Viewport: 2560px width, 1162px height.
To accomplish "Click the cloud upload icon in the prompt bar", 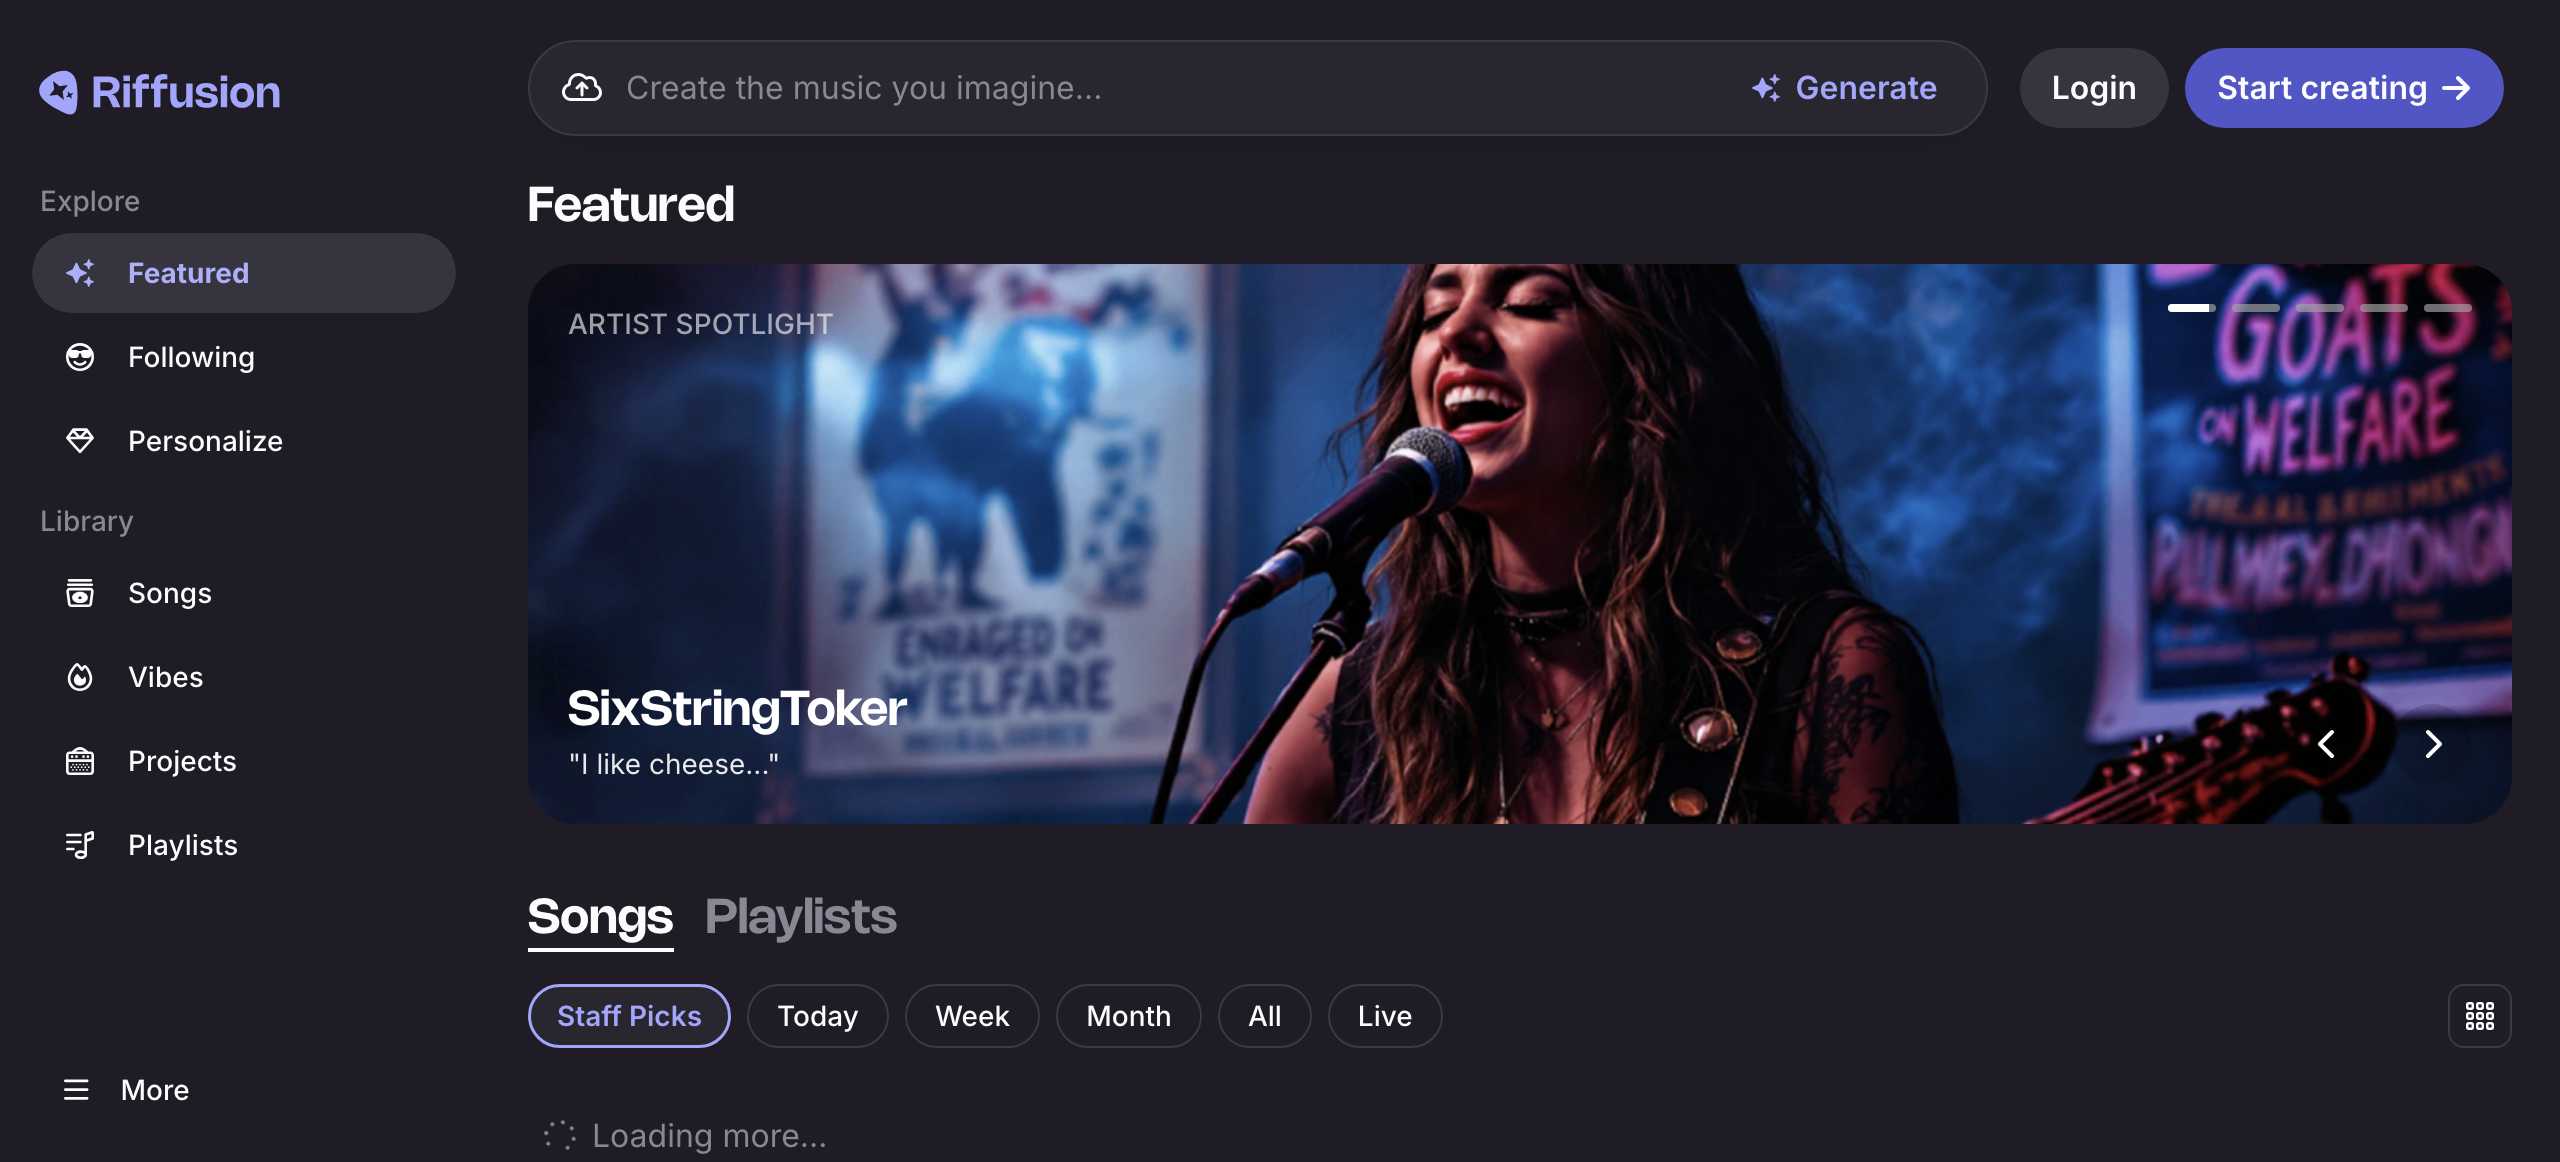I will (x=582, y=88).
